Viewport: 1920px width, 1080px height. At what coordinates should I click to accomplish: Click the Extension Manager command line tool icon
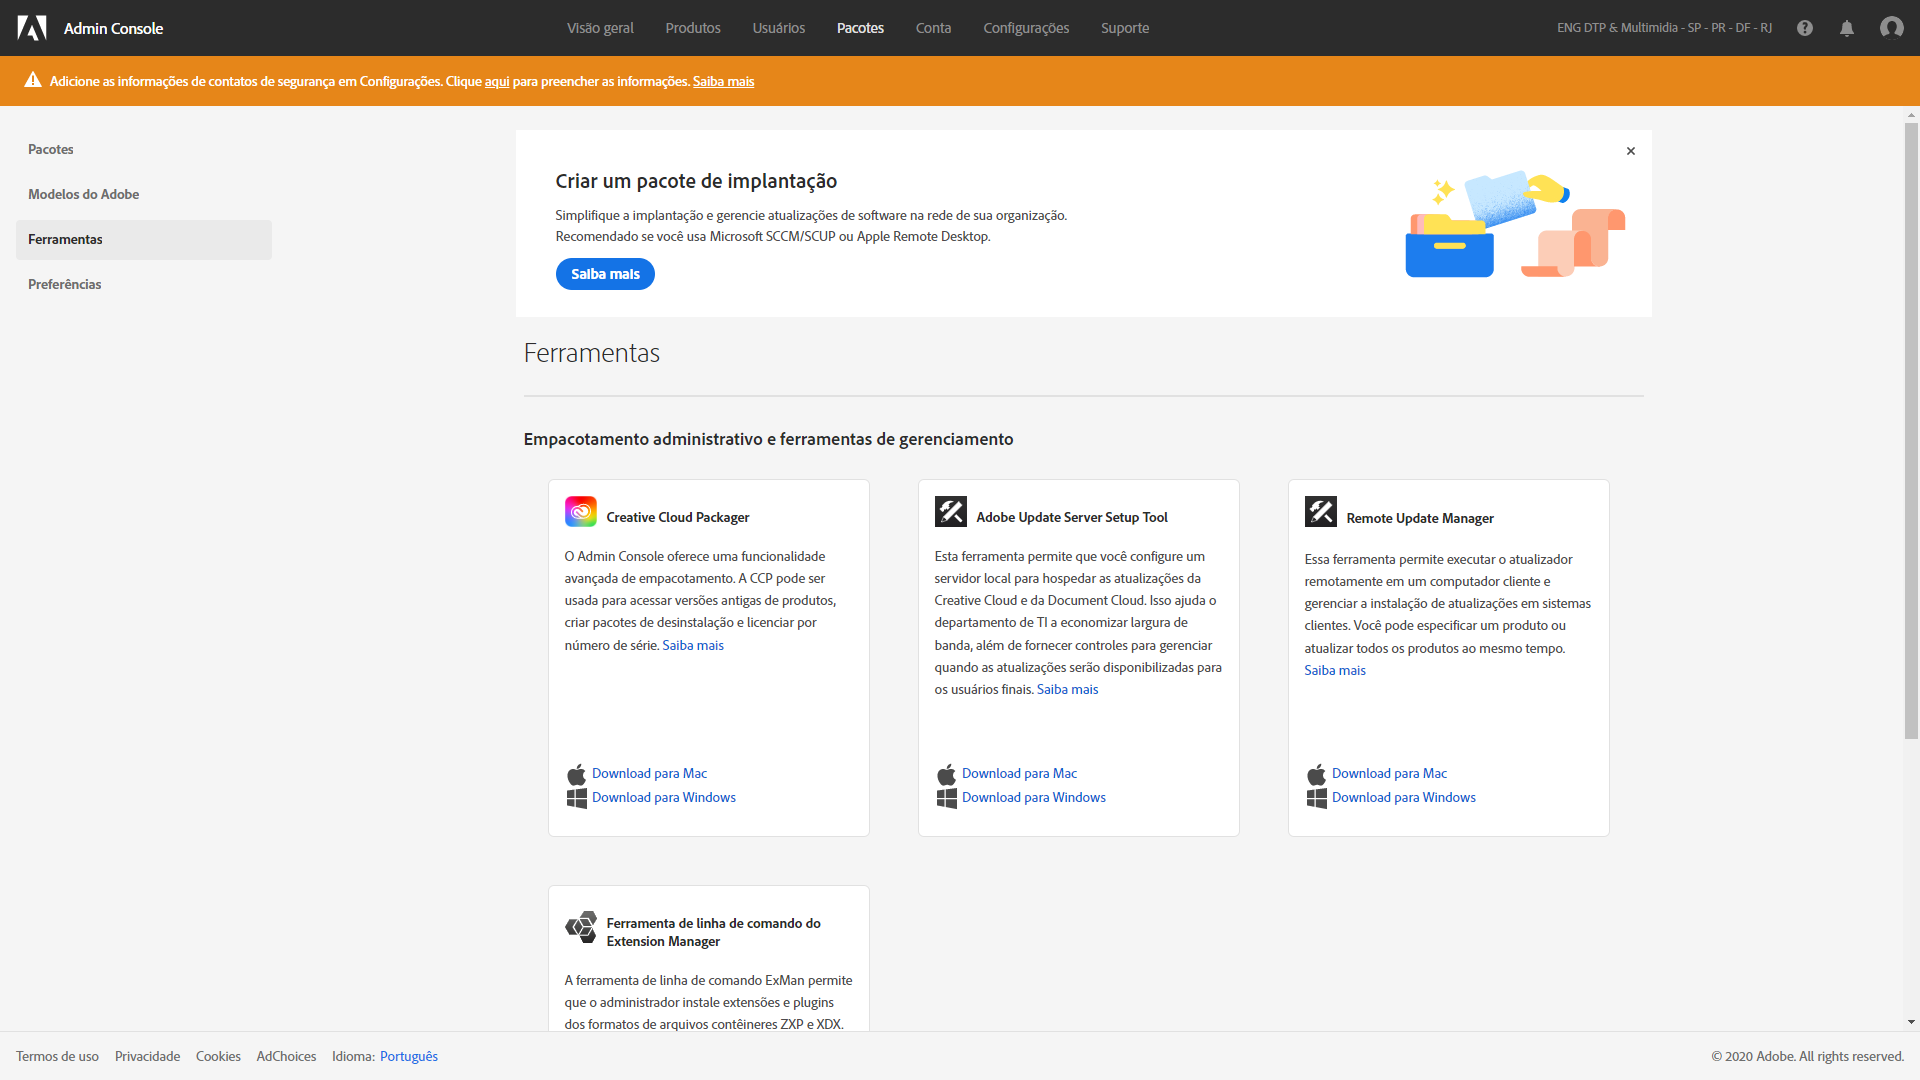point(581,927)
